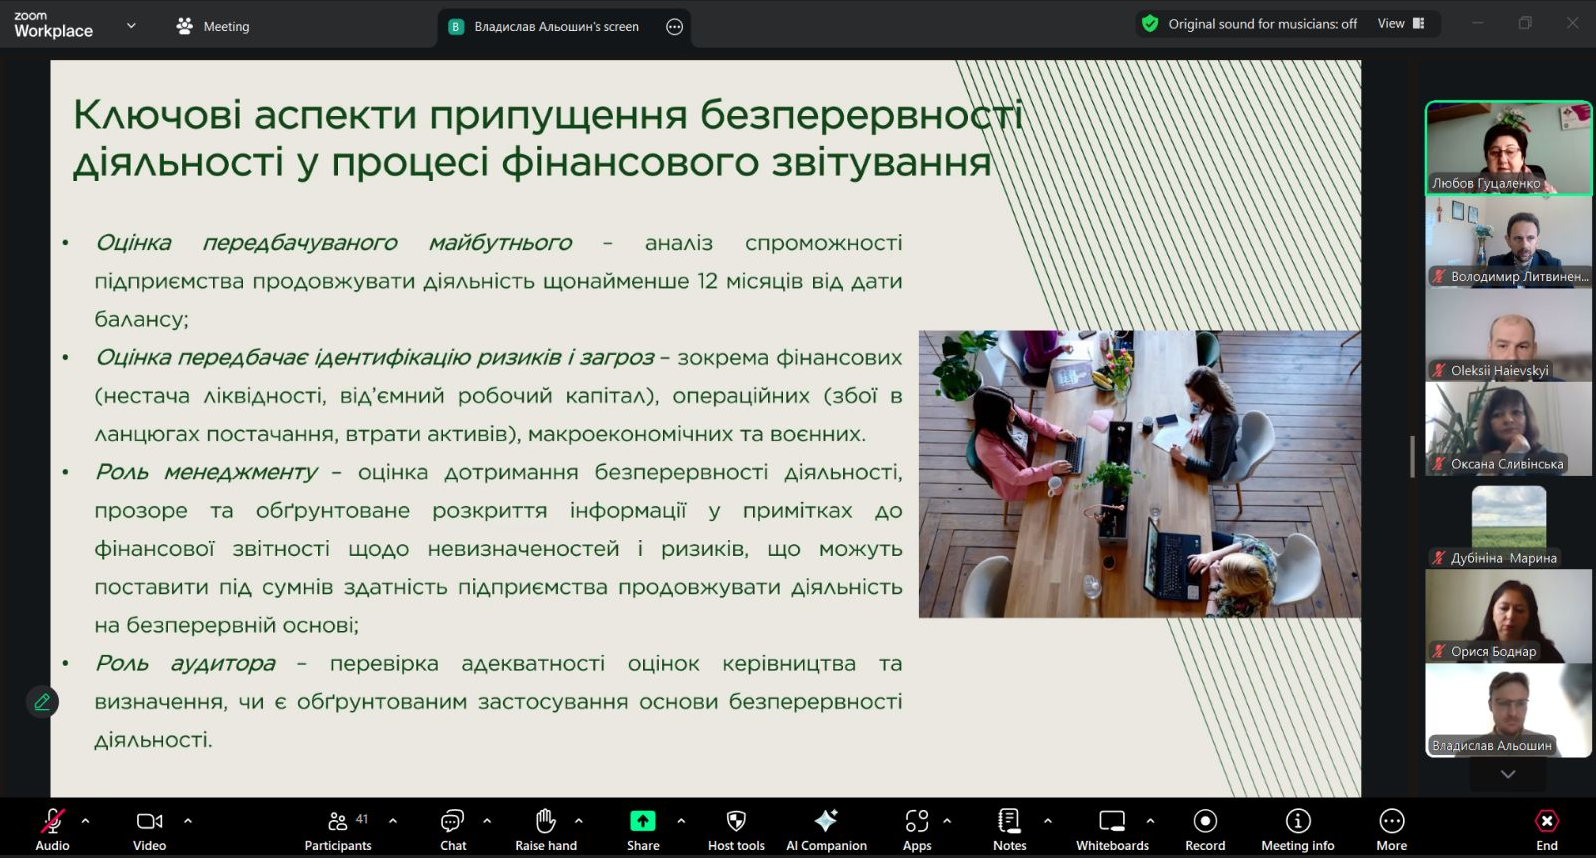
Task: Click the muted mic icon on Oleksii Haievskyi
Action: point(1439,370)
